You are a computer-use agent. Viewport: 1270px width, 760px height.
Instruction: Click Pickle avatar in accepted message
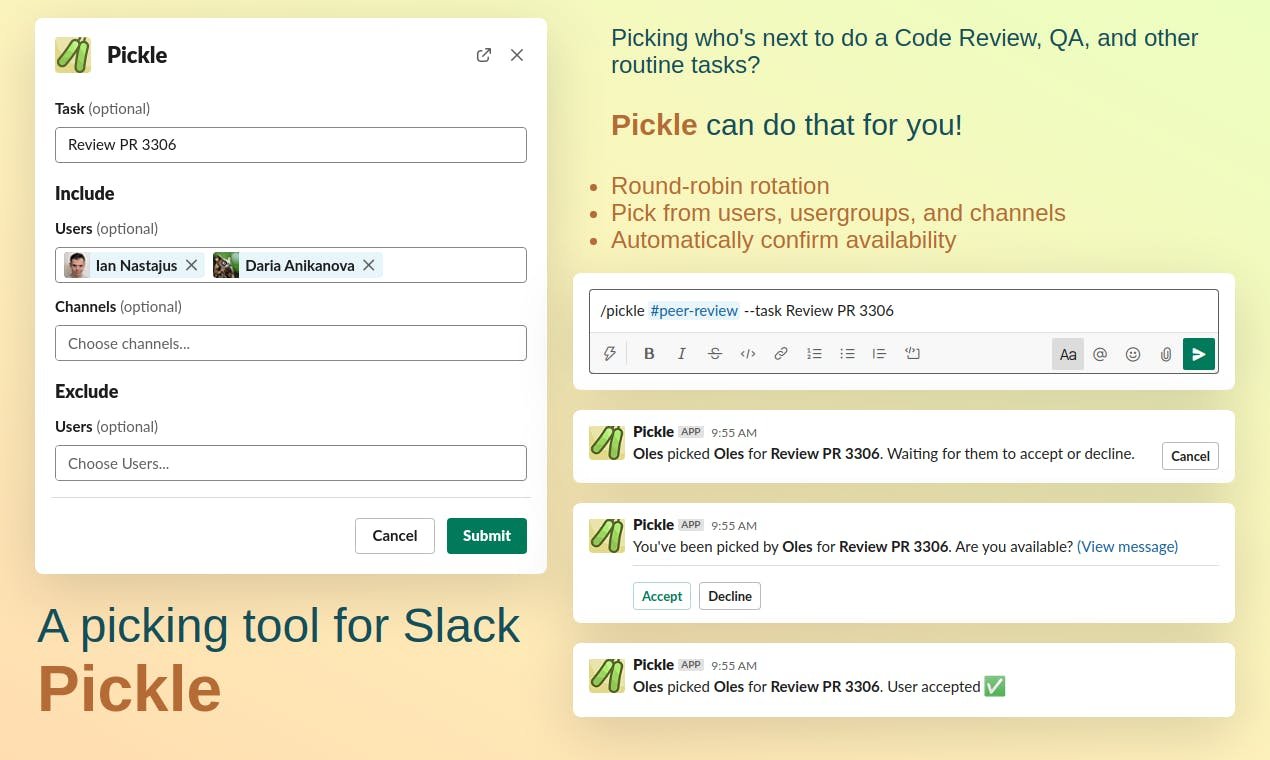[x=607, y=675]
